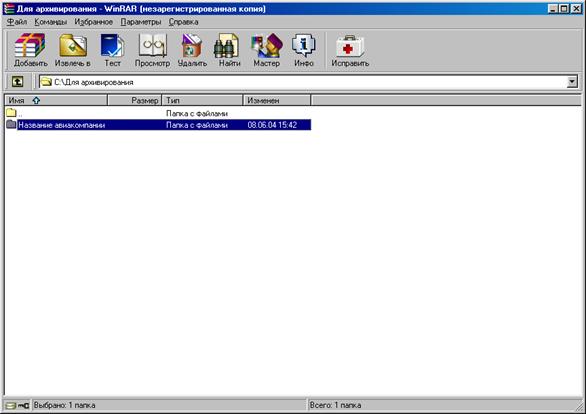Open the Справка menu
The image size is (586, 414).
pos(183,22)
